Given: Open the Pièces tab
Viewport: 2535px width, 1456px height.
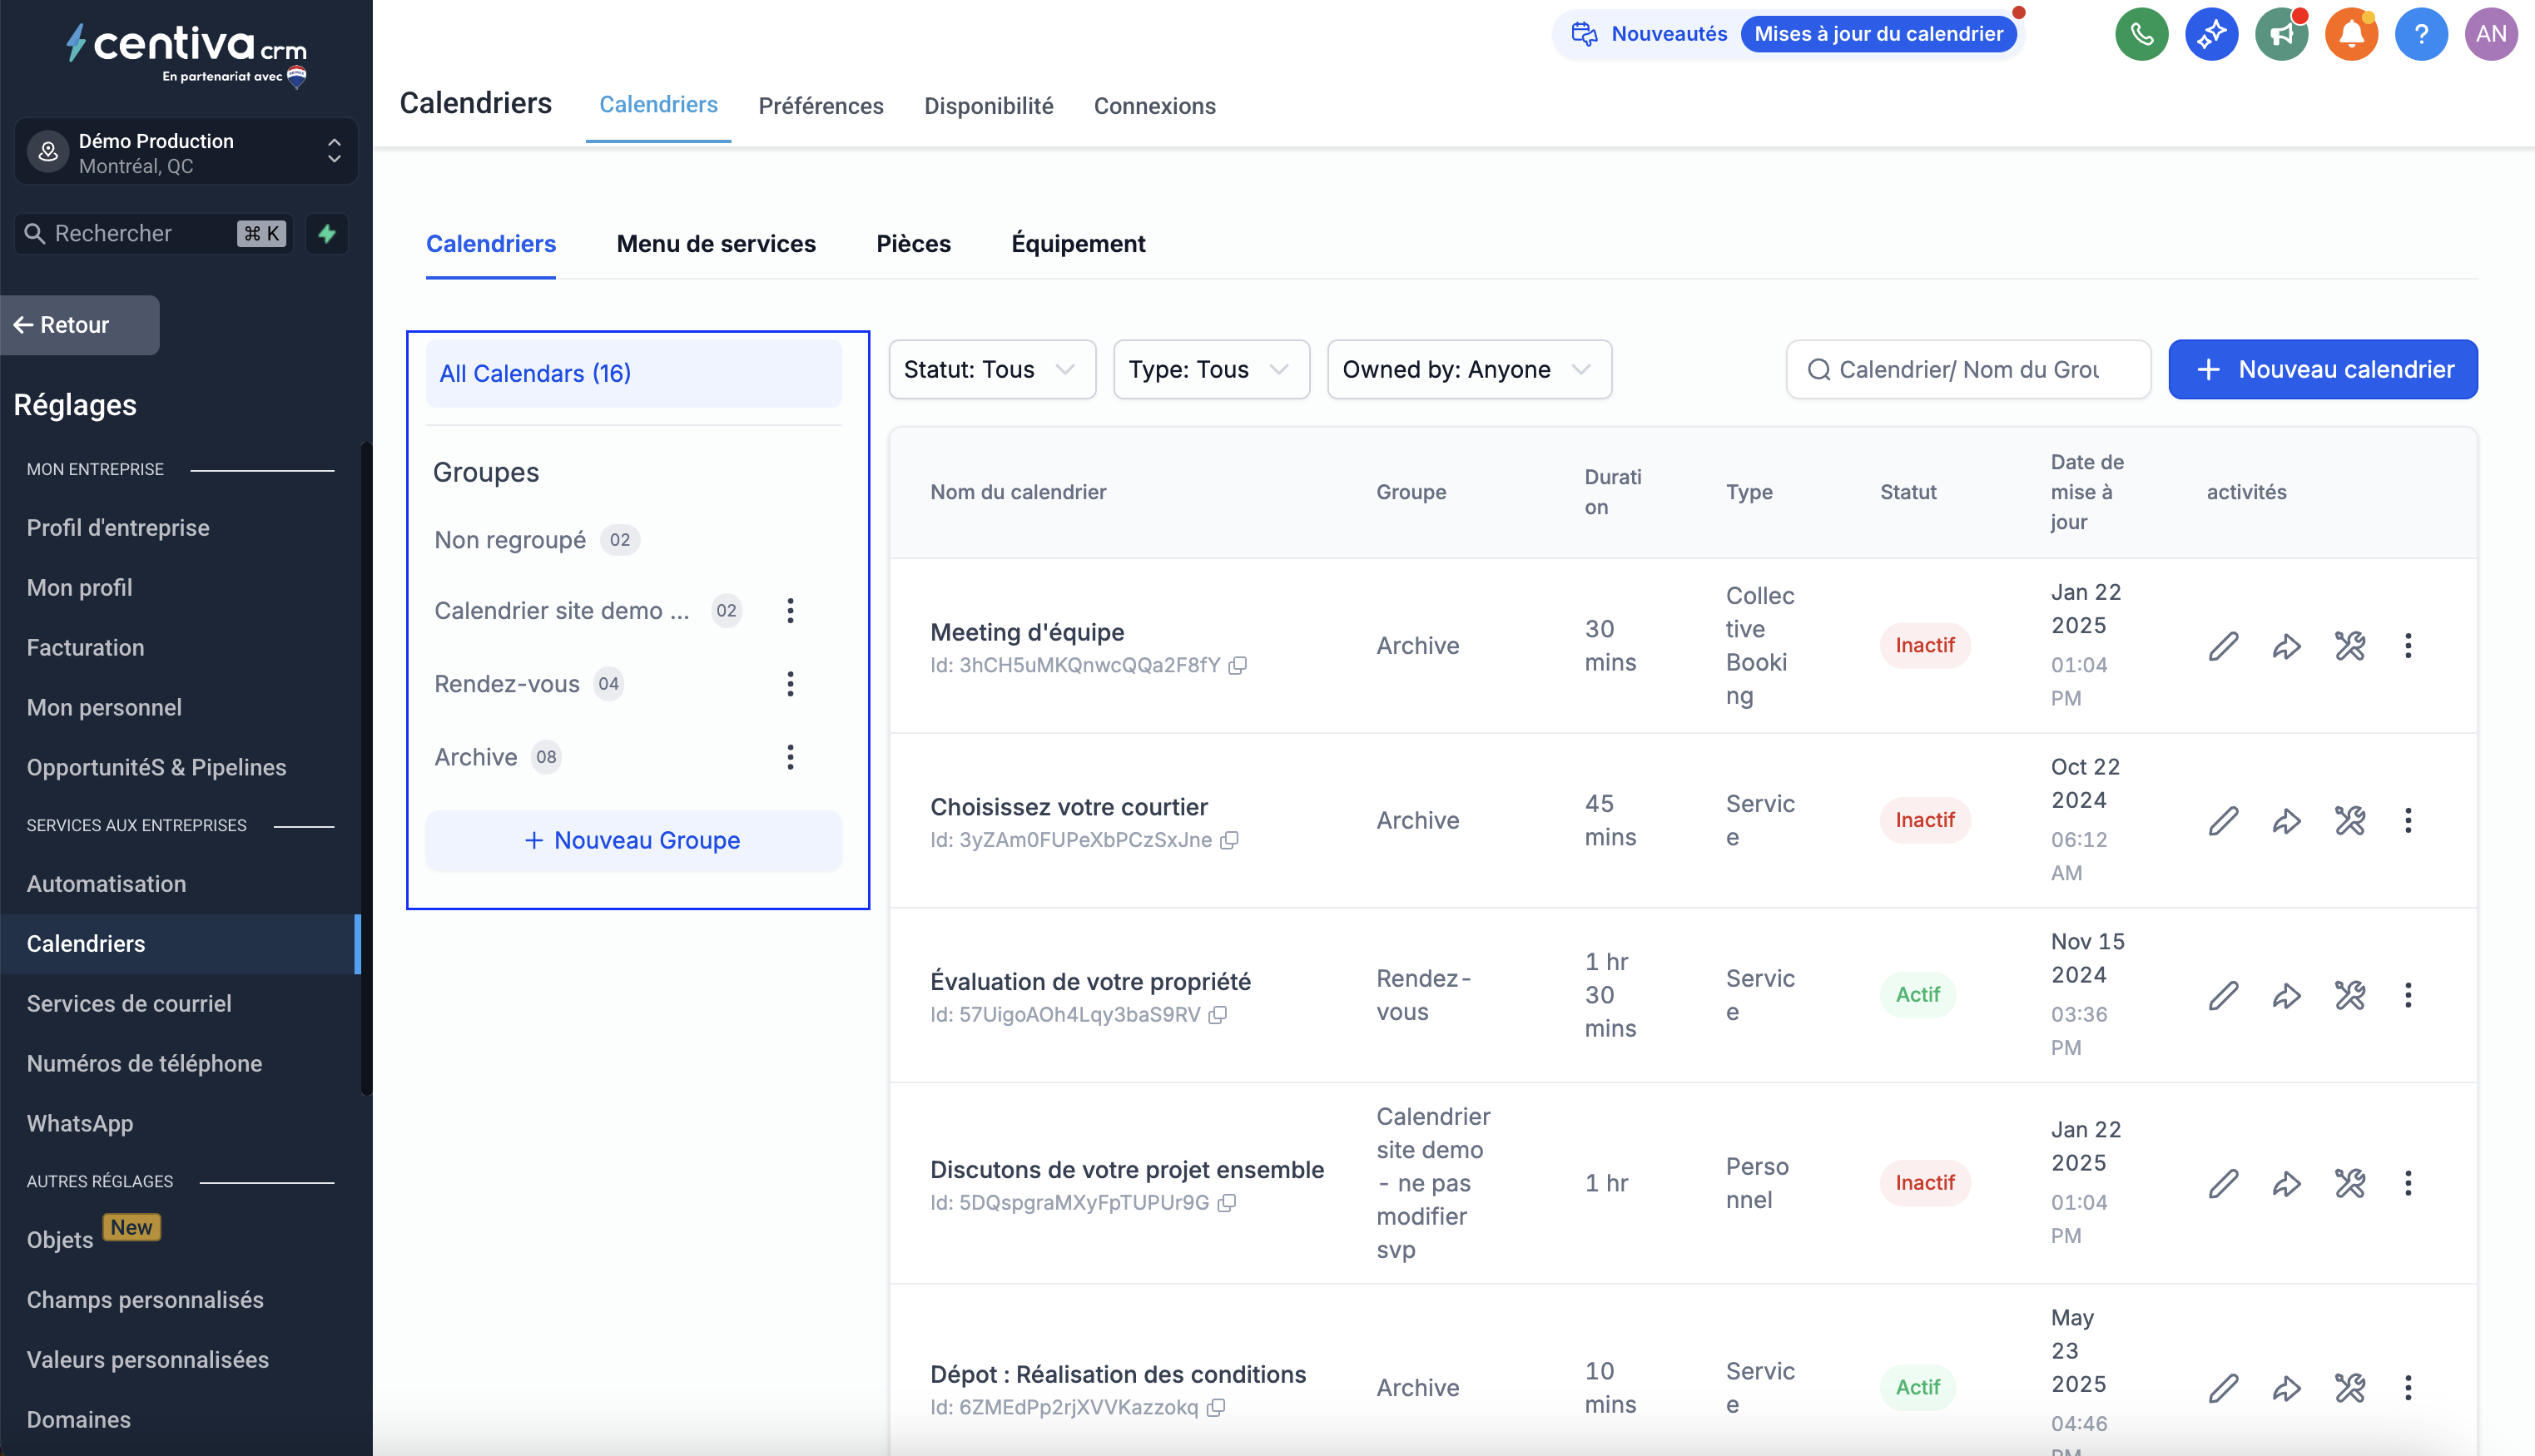Looking at the screenshot, I should [913, 243].
